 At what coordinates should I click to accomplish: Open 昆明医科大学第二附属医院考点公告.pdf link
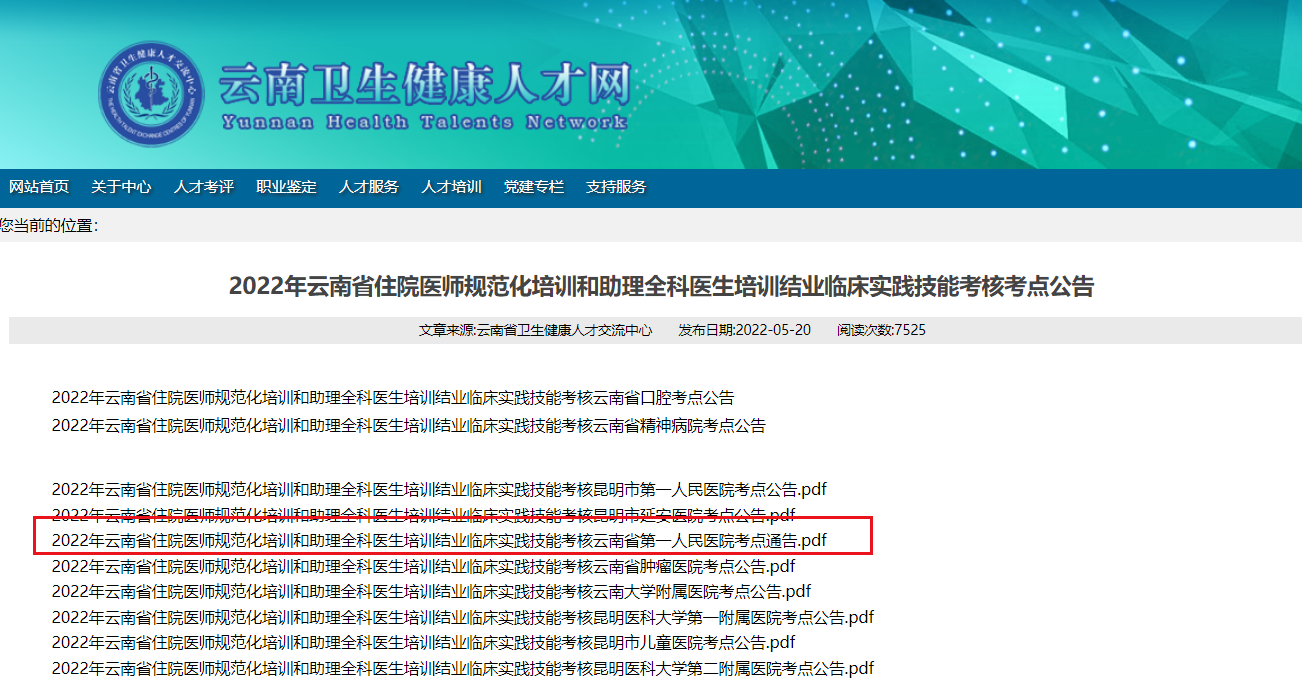point(463,668)
